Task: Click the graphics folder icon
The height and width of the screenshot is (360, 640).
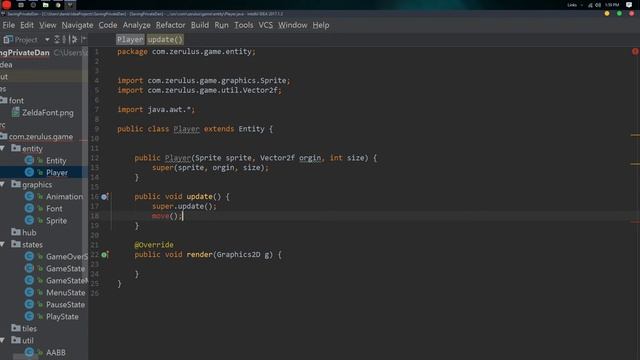Action: tap(16, 184)
